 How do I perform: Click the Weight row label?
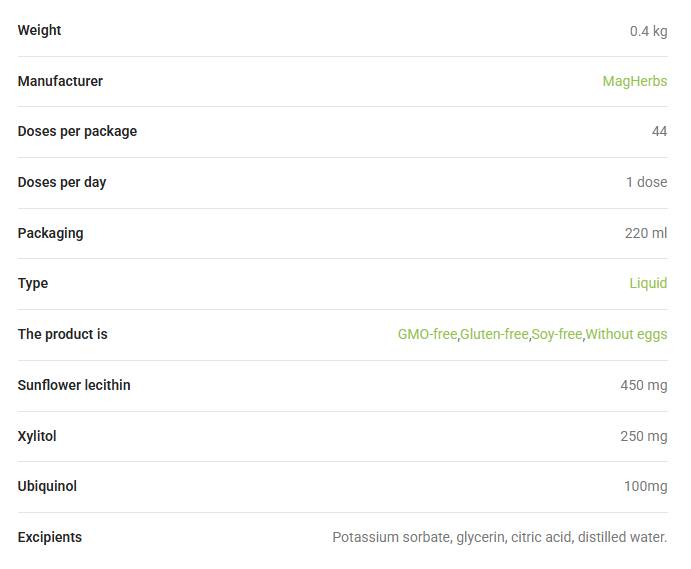click(39, 30)
